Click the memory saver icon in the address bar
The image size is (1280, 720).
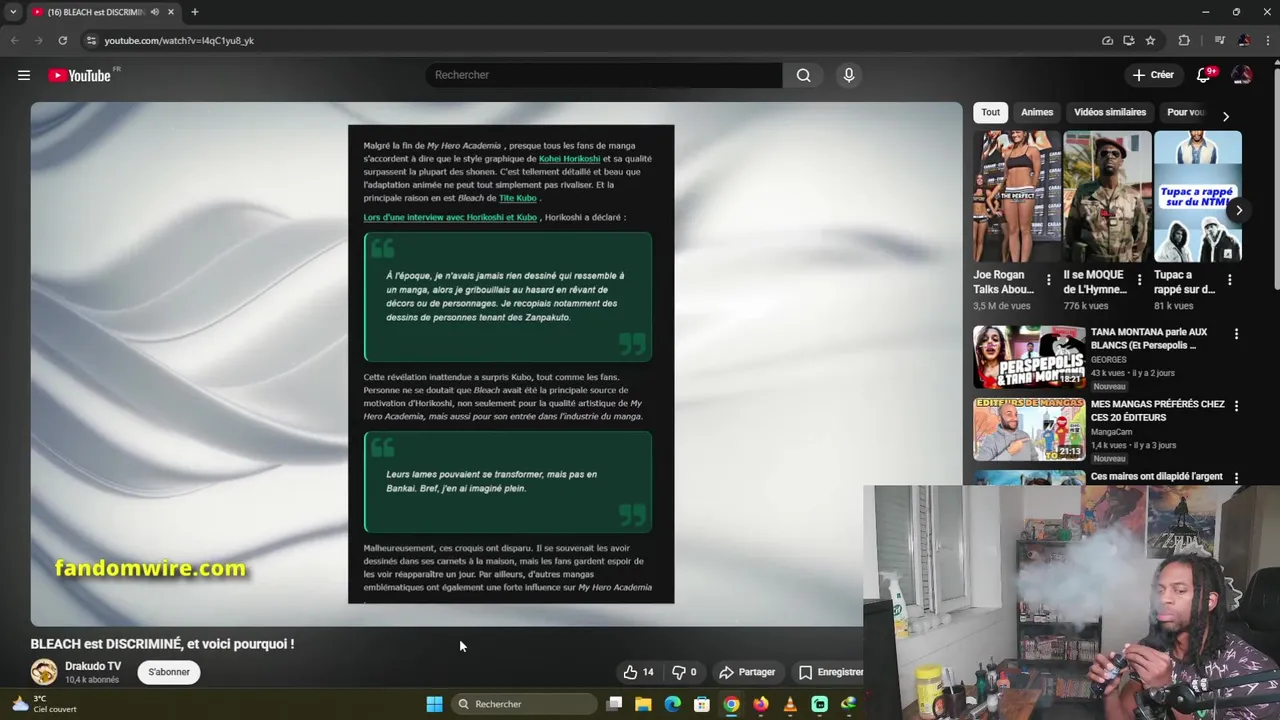1107,40
